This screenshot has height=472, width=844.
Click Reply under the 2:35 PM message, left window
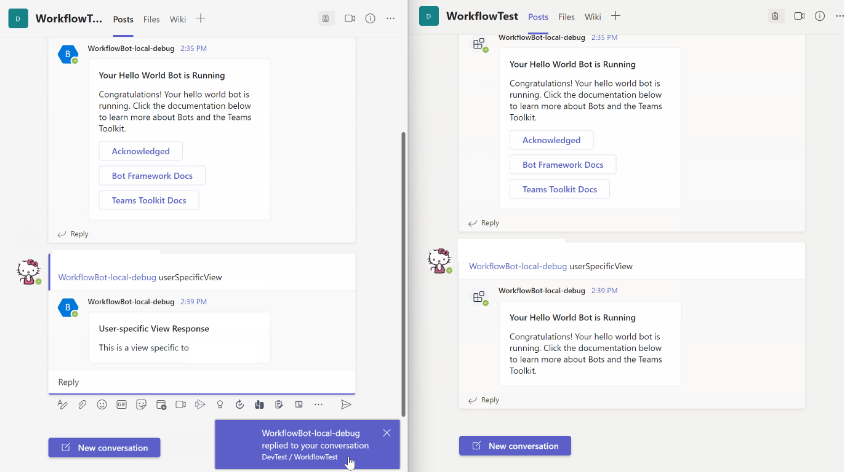tap(73, 234)
